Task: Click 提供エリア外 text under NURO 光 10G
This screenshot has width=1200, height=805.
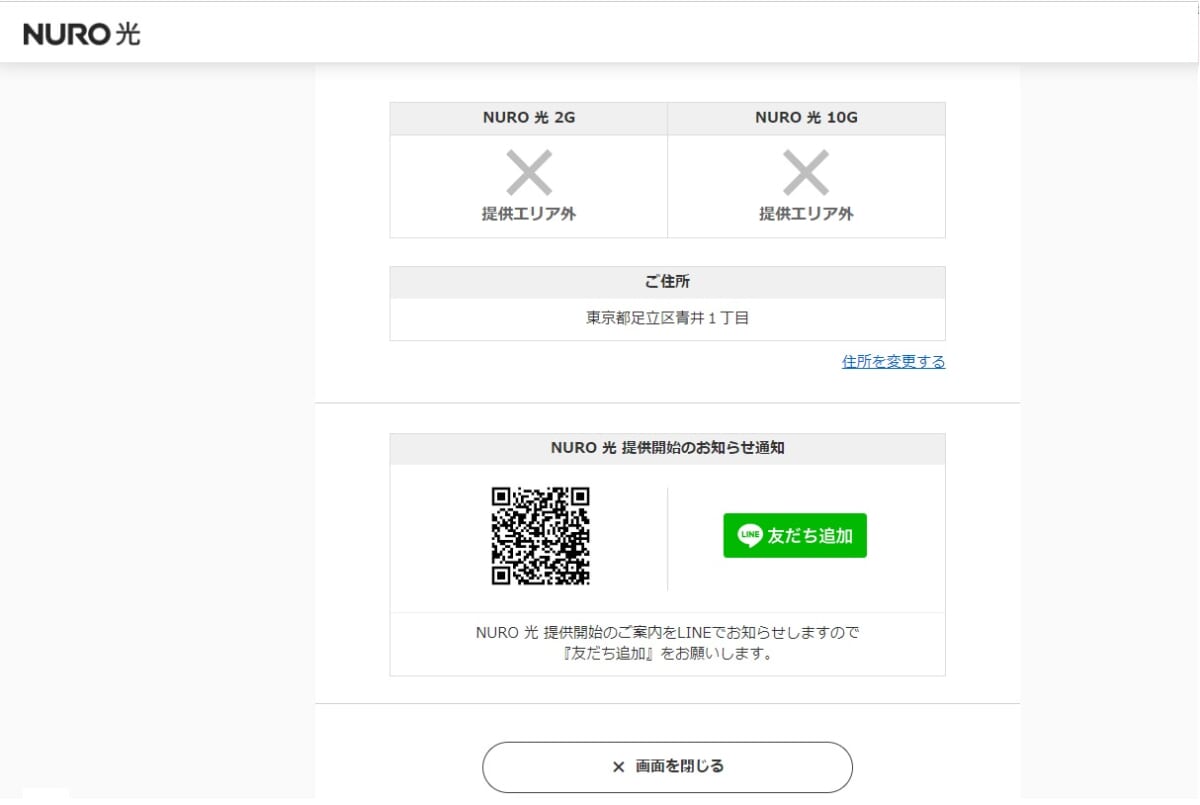Action: point(806,214)
